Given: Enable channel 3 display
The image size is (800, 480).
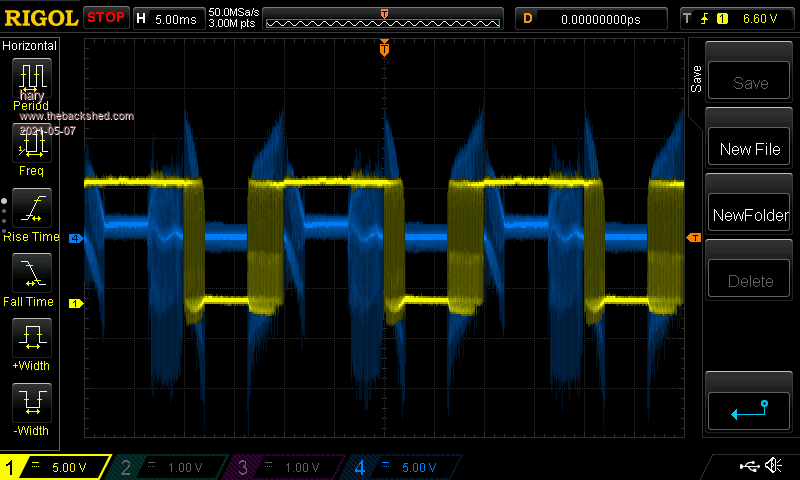Looking at the screenshot, I should (285, 467).
